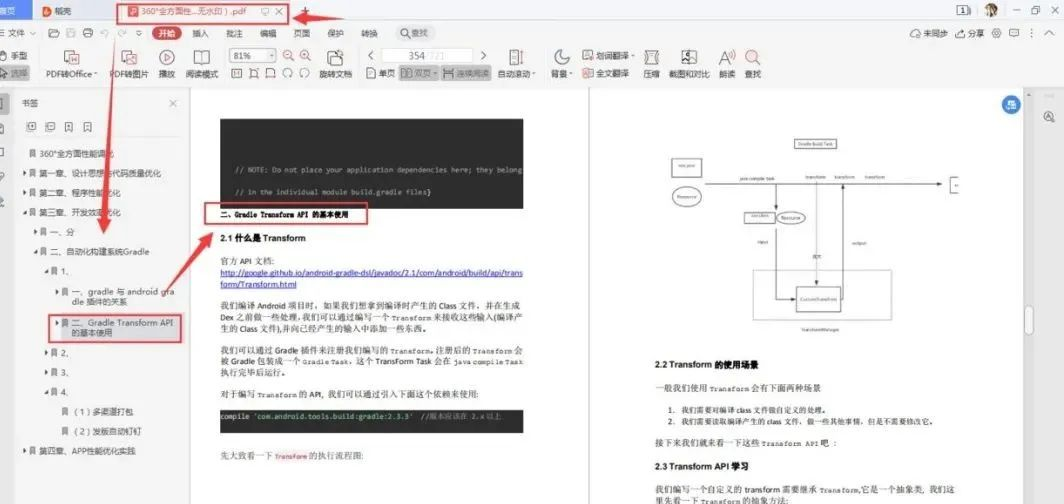The width and height of the screenshot is (1064, 504).
Task: Open the 编辑 ribbon tab
Action: [268, 33]
